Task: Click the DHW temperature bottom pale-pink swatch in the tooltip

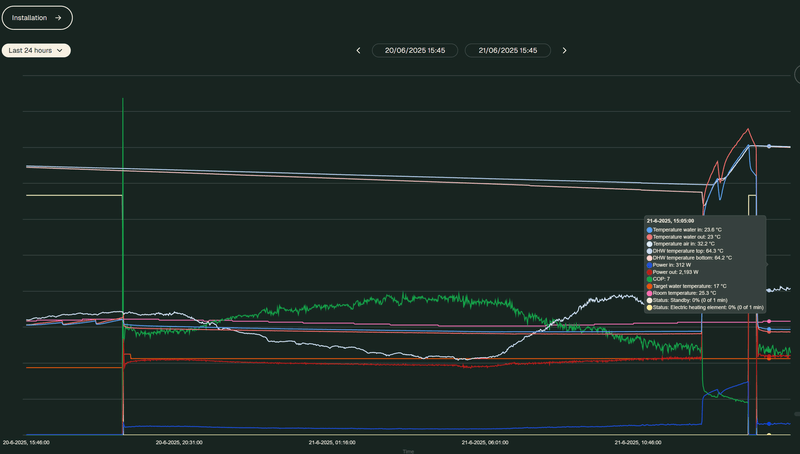Action: tap(649, 258)
